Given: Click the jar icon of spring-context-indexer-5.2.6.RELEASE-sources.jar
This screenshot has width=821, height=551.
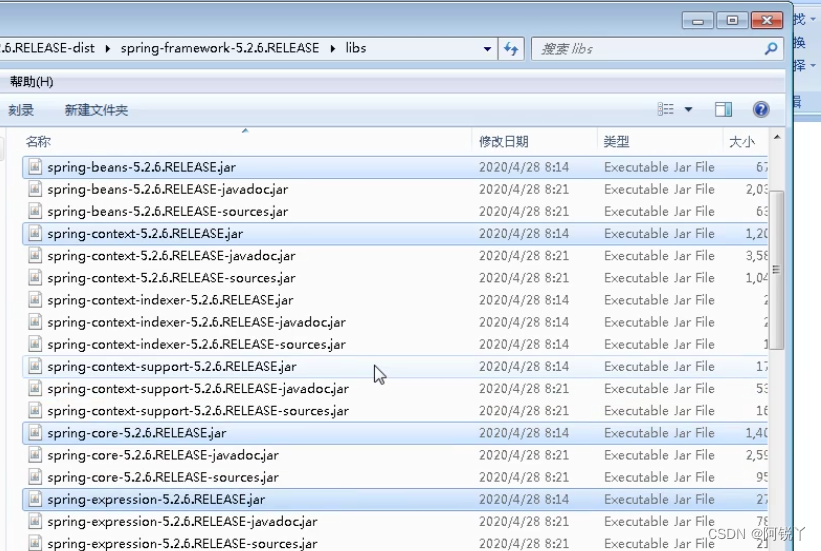Looking at the screenshot, I should coord(35,344).
